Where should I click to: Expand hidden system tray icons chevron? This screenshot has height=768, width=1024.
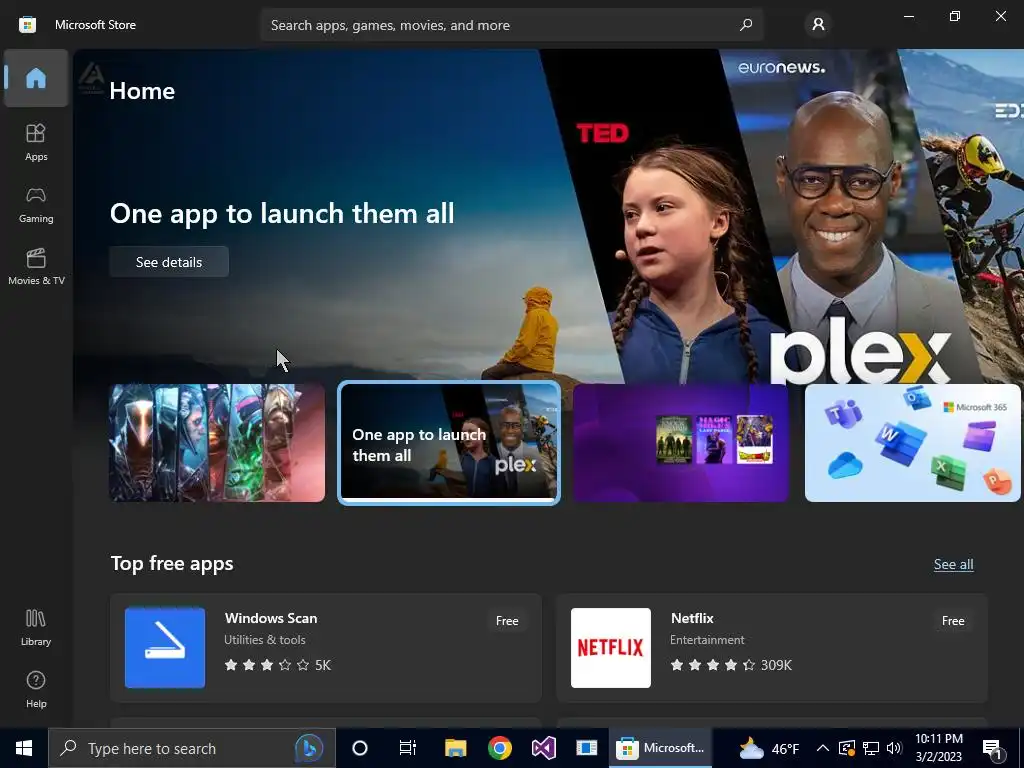(x=823, y=748)
